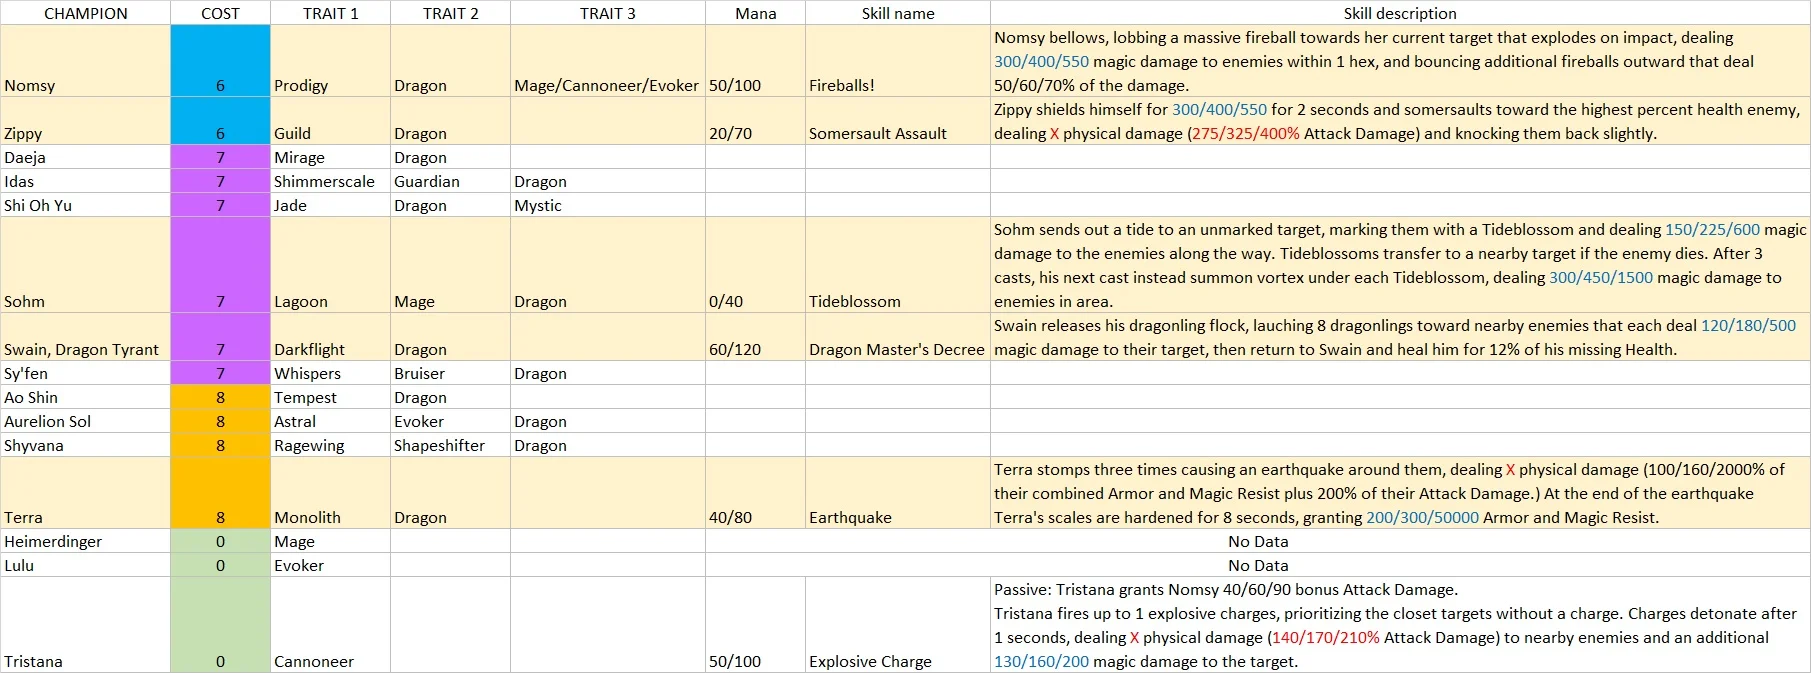Select the Aurelion Sol champion cell
The height and width of the screenshot is (673, 1811).
tap(85, 421)
